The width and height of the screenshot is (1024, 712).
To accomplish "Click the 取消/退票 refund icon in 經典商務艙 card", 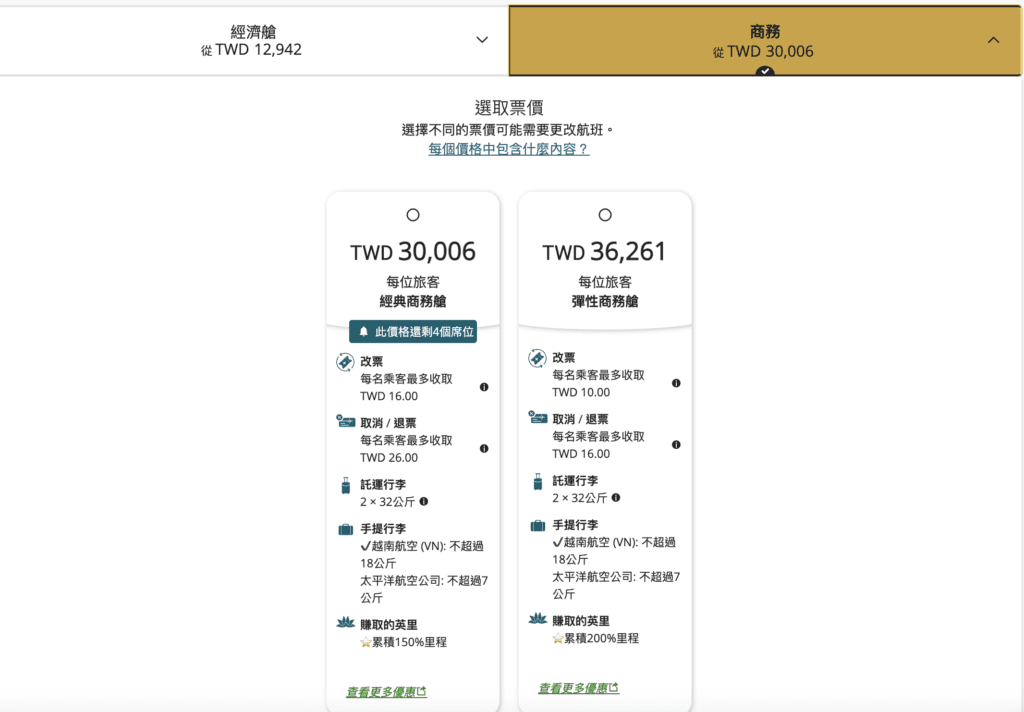I will 345,421.
